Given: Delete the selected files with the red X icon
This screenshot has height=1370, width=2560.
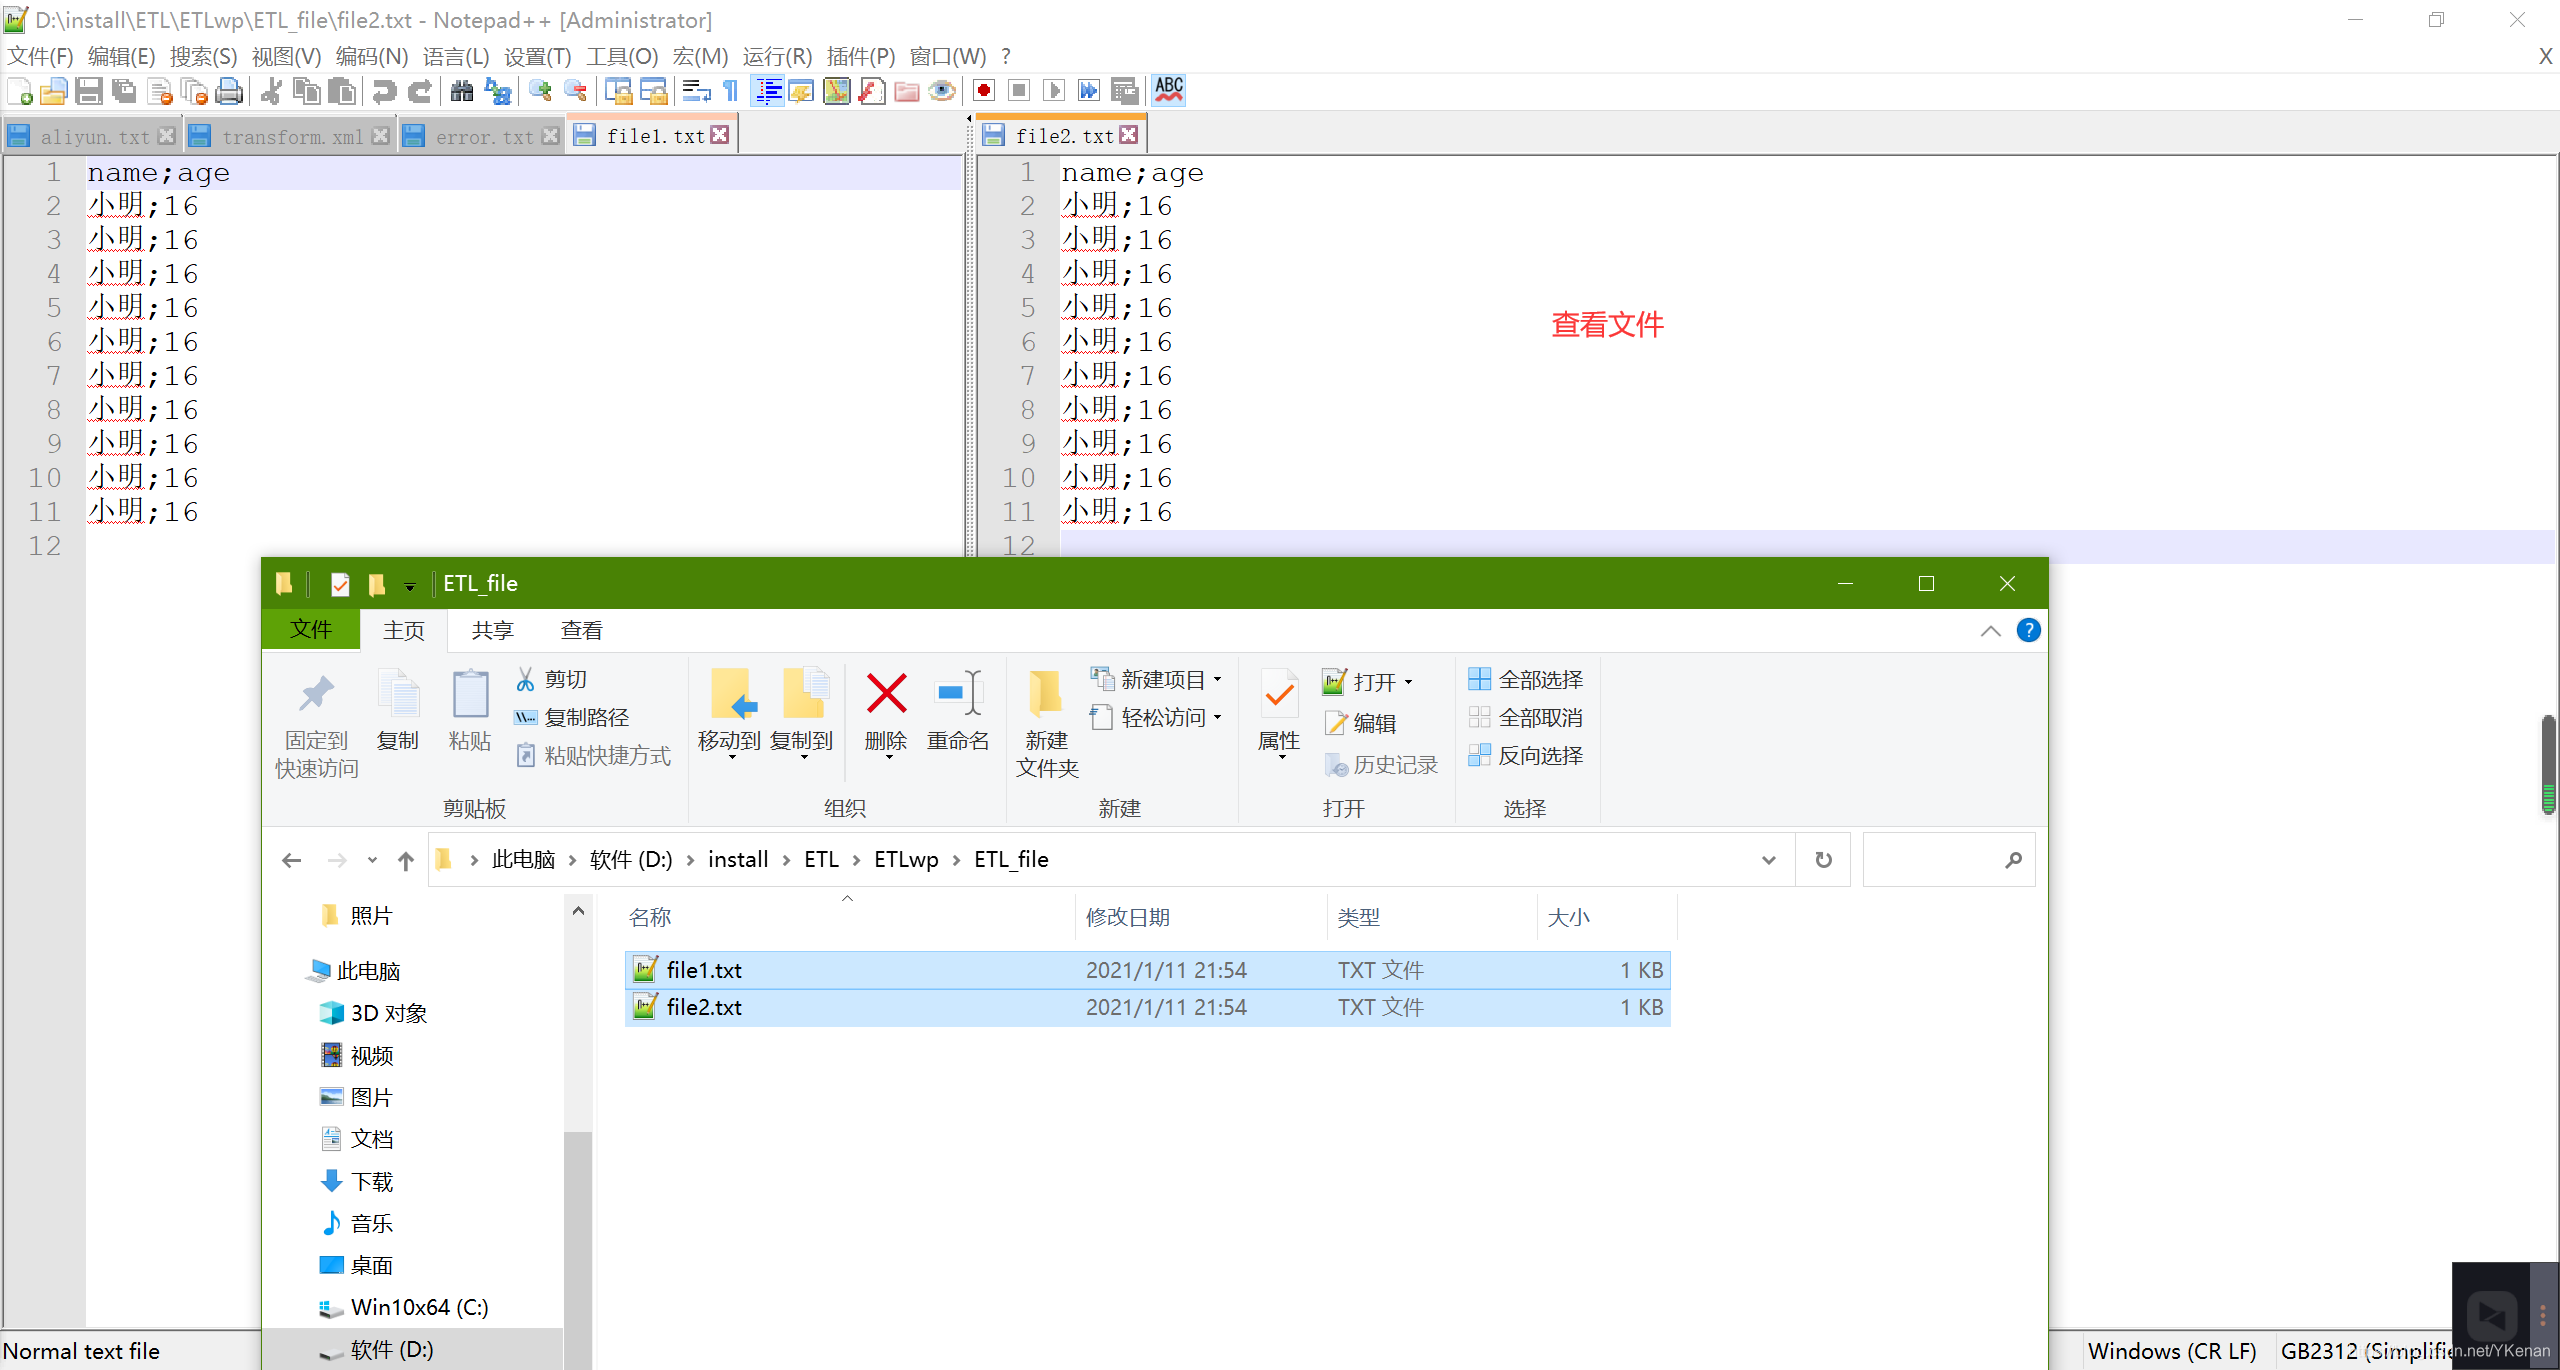Looking at the screenshot, I should click(884, 692).
